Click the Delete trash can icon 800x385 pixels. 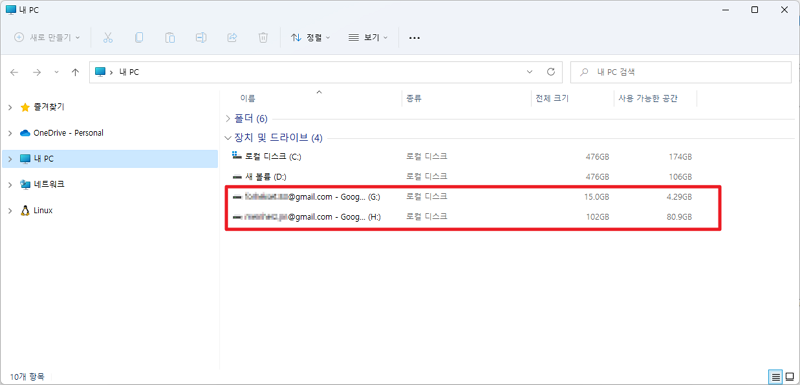pyautogui.click(x=263, y=38)
